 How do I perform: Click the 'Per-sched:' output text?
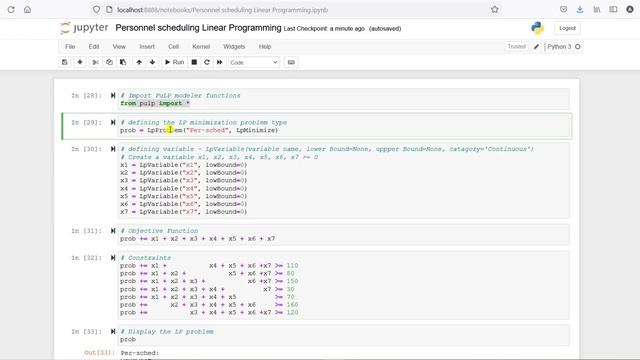click(x=140, y=353)
